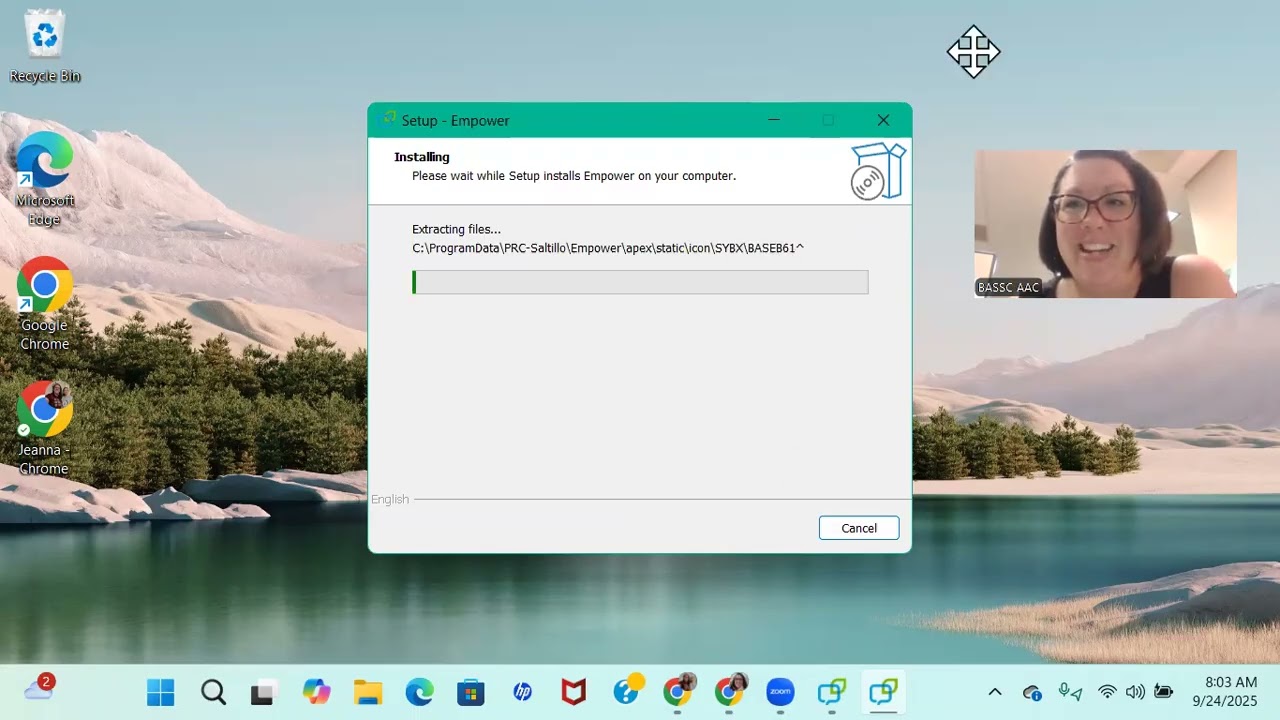The width and height of the screenshot is (1280, 720).
Task: Open the Recycle Bin desktop icon
Action: point(45,46)
